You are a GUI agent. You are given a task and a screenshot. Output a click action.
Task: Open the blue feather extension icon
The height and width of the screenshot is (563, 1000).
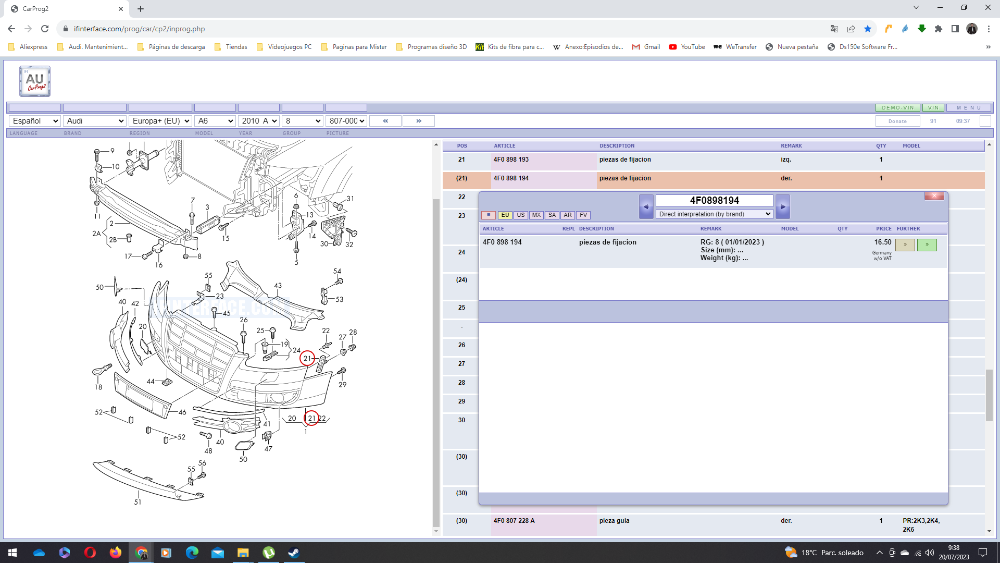coord(905,29)
